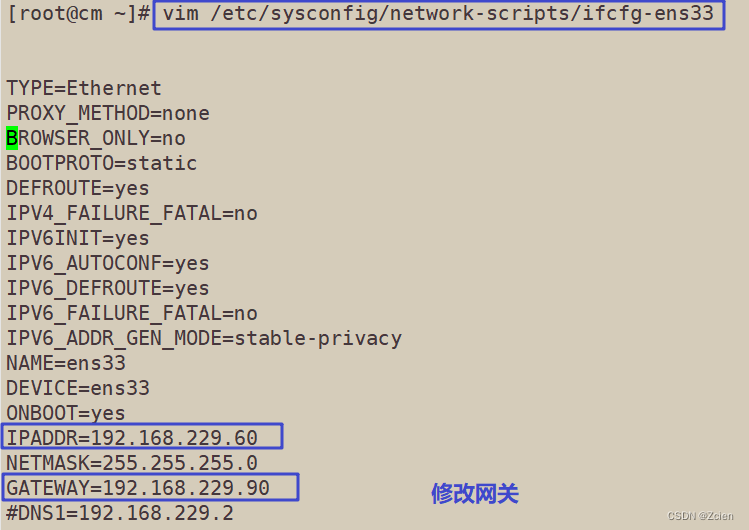Click the DEVICE=ens33 line
The image size is (749, 530).
coord(78,388)
